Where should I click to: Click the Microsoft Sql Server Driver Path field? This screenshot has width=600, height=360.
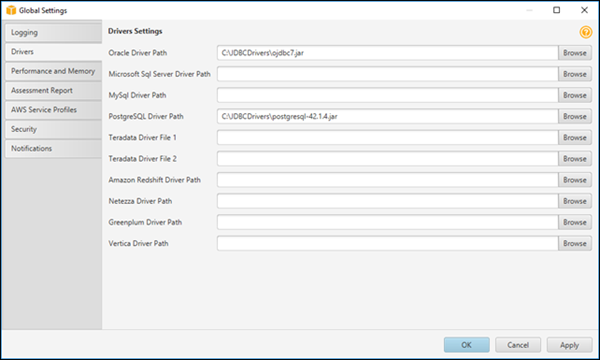388,74
